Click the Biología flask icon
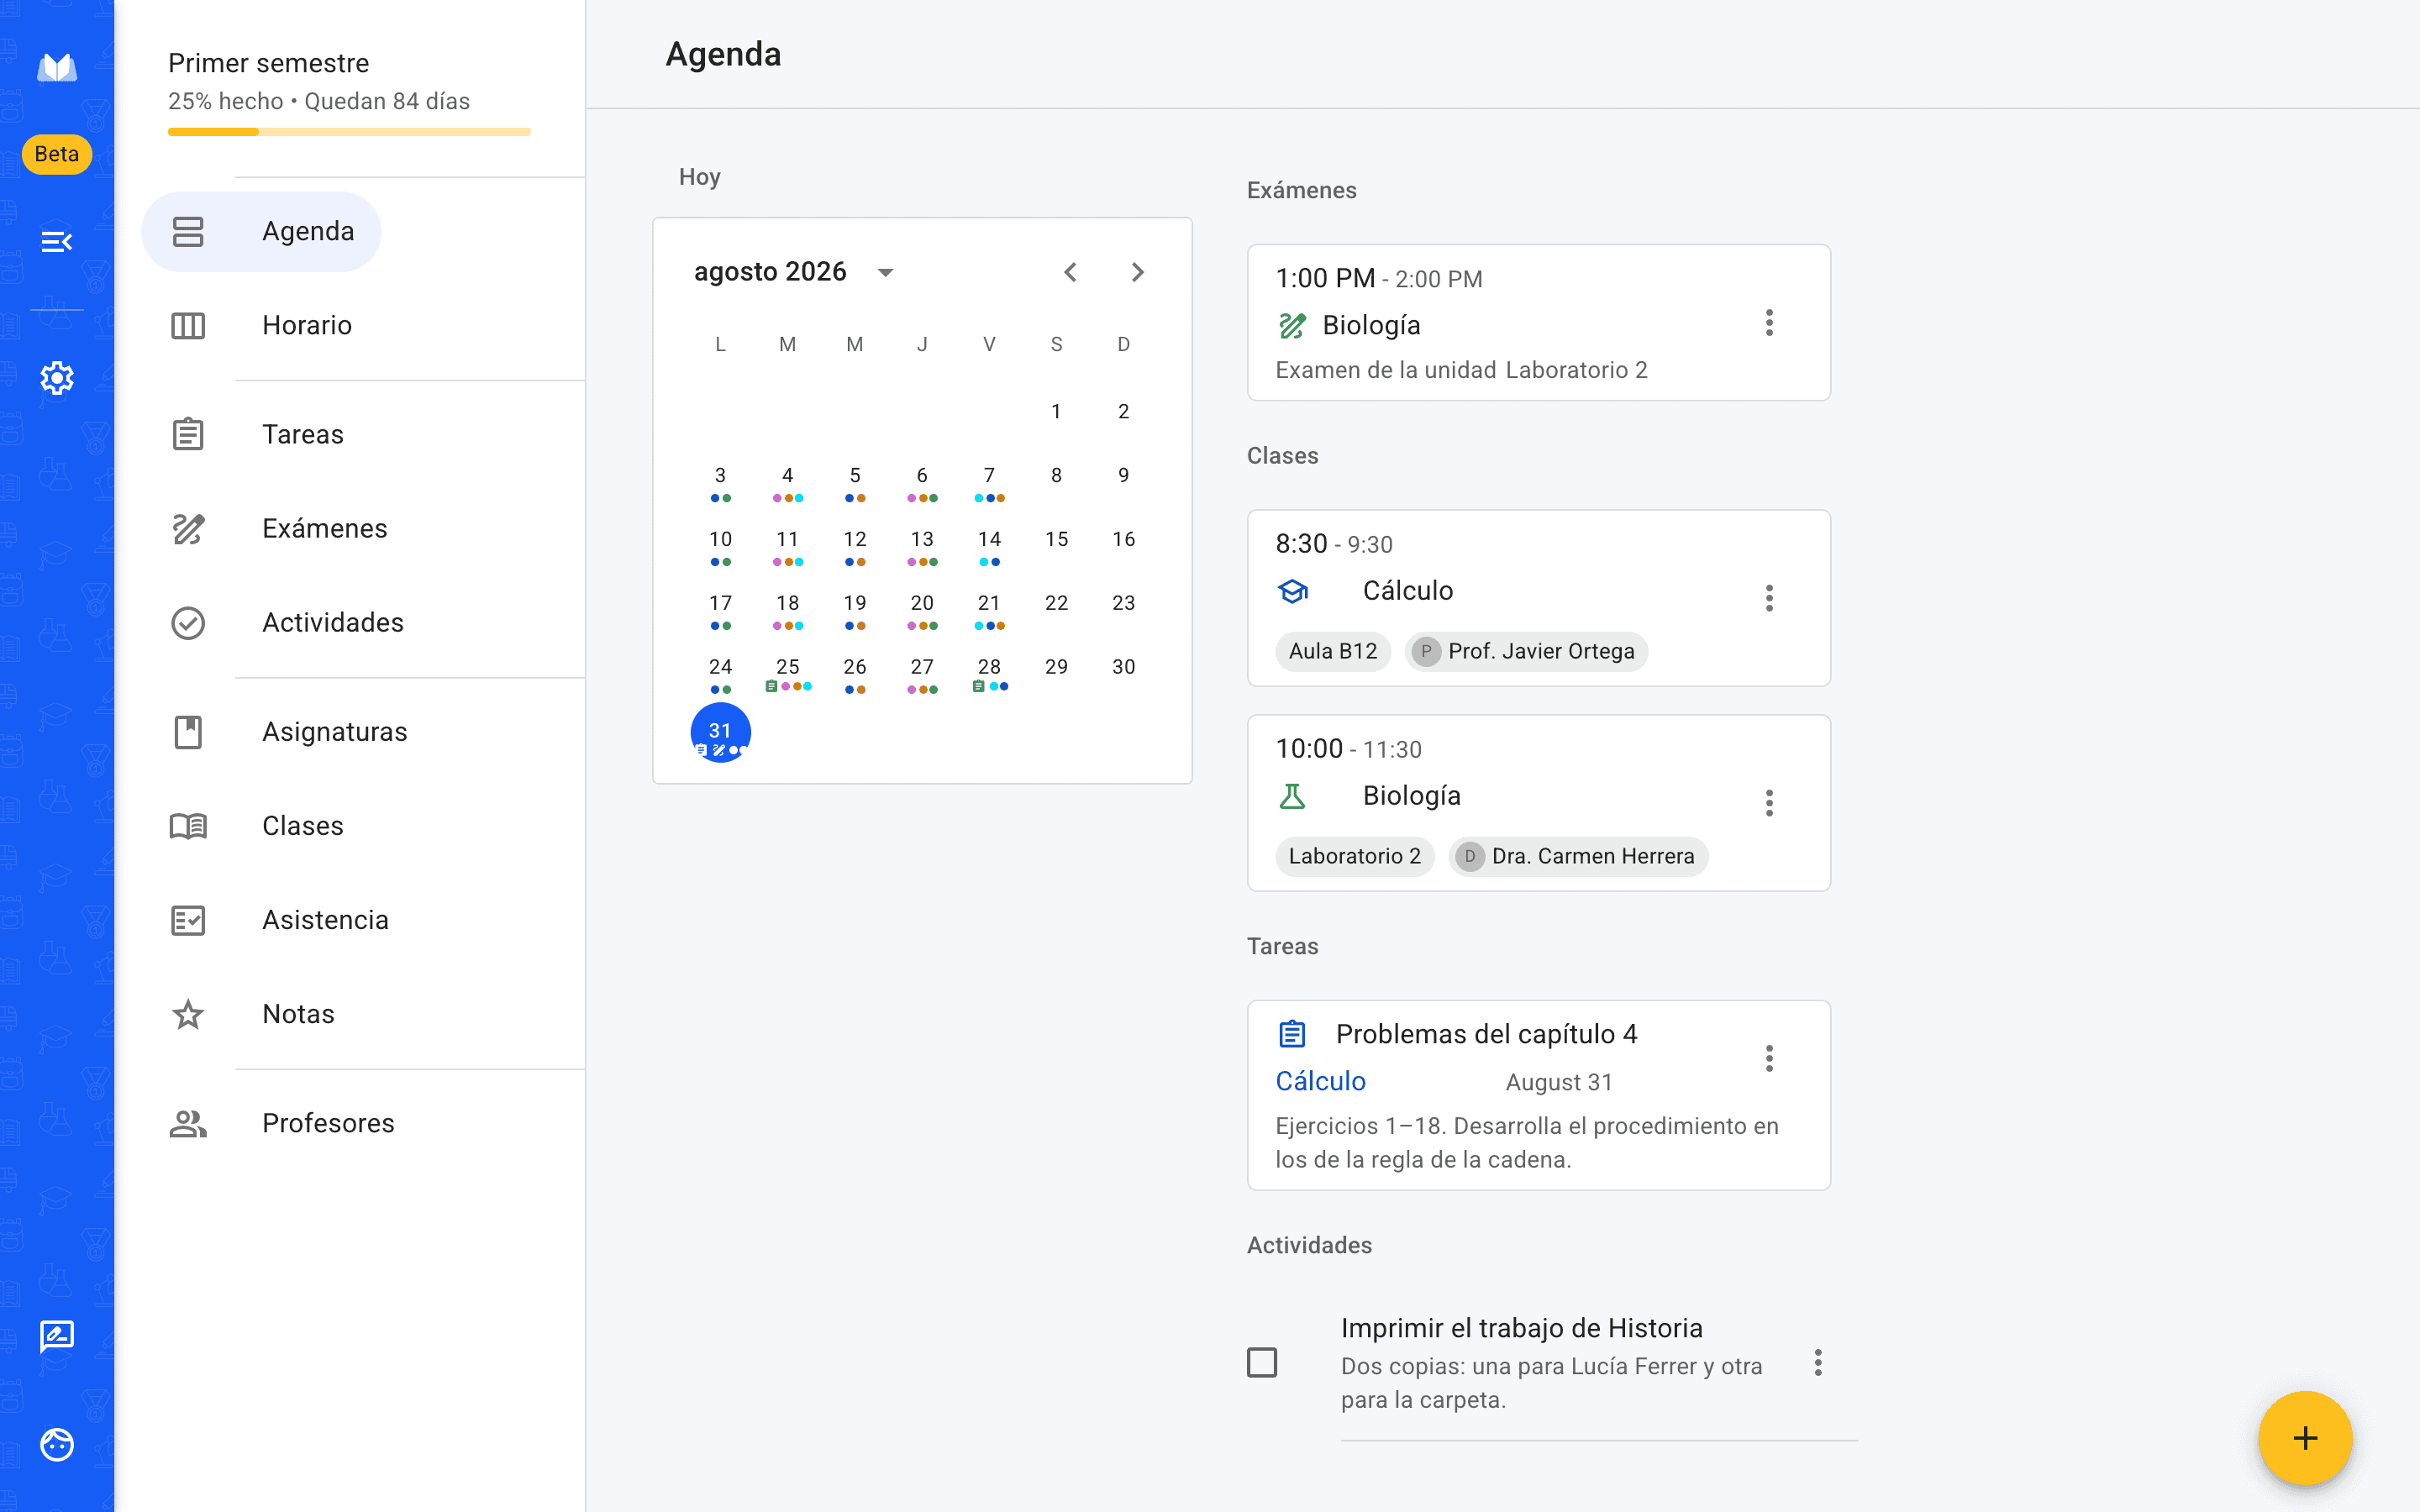Viewport: 2420px width, 1512px height. [x=1292, y=796]
